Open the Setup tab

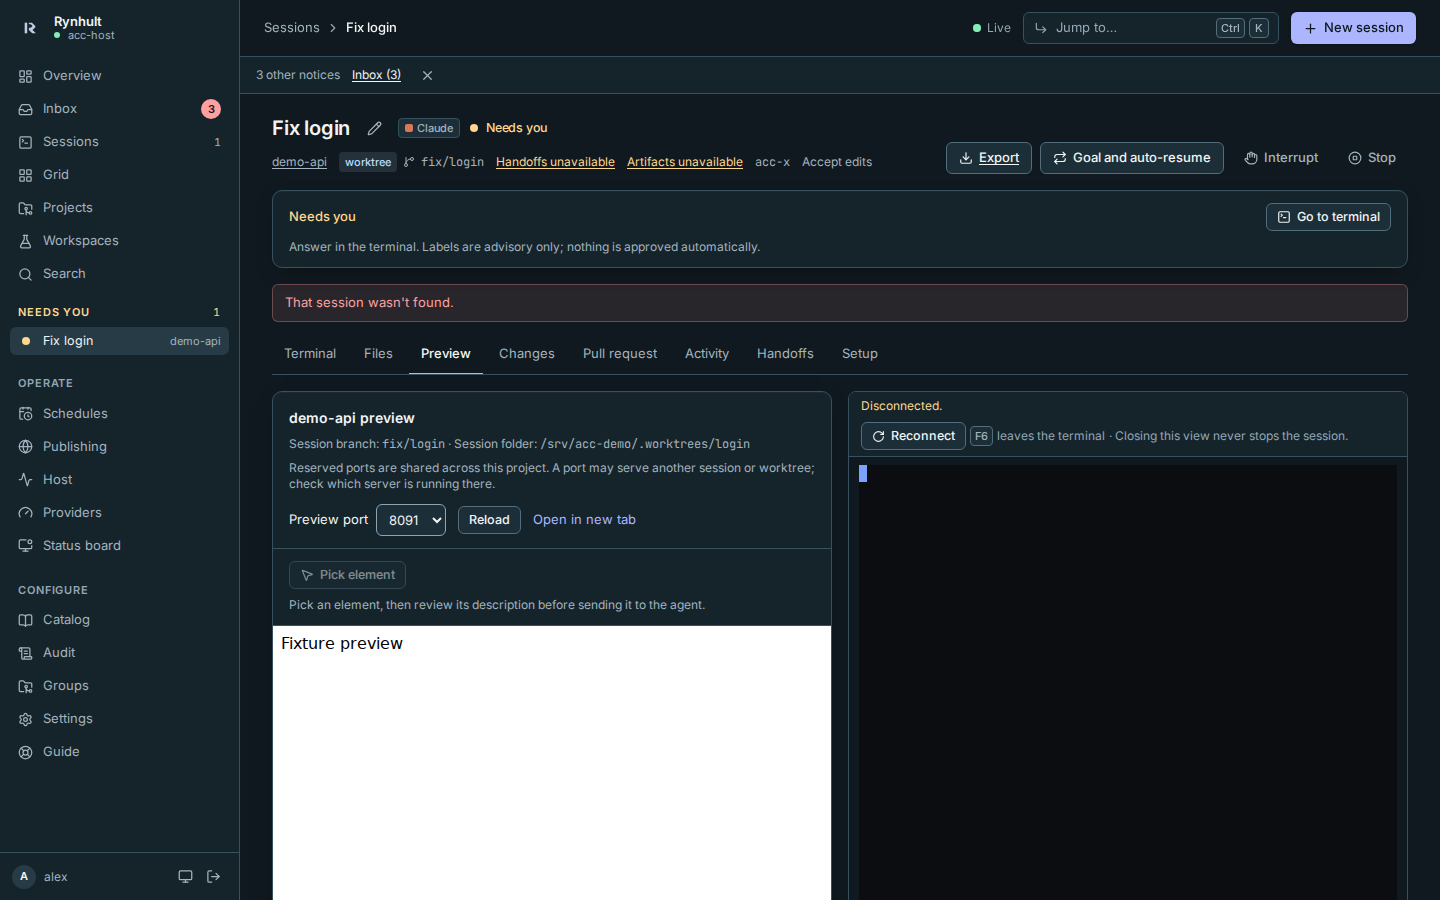[x=860, y=354]
